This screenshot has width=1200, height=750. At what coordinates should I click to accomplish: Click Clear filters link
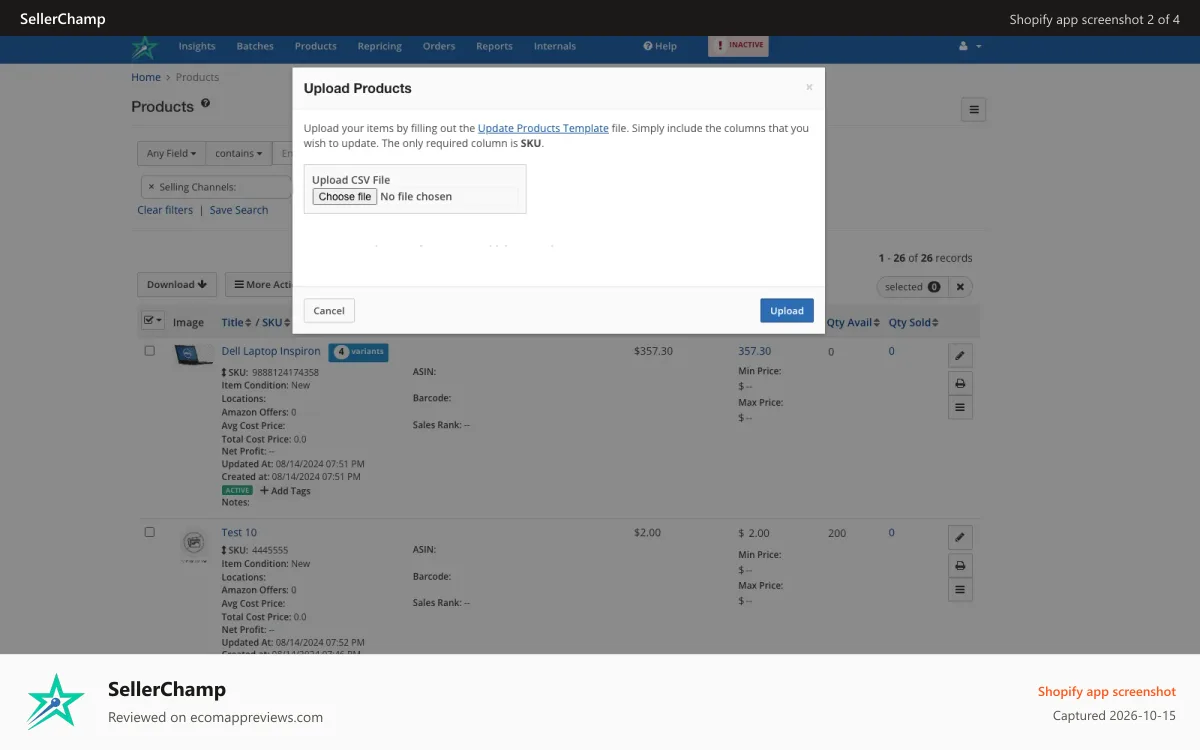click(165, 210)
